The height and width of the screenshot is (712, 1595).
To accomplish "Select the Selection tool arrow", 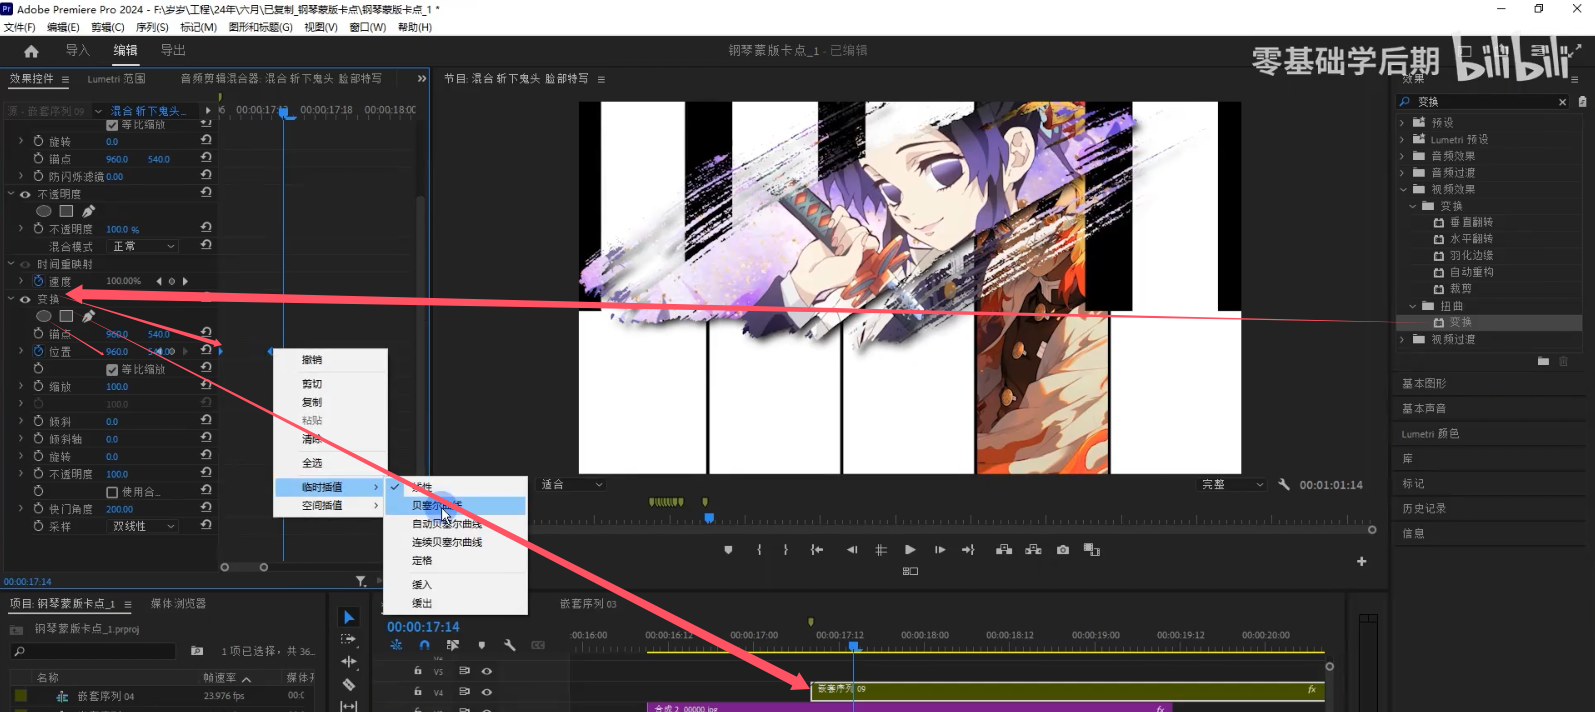I will [x=348, y=617].
